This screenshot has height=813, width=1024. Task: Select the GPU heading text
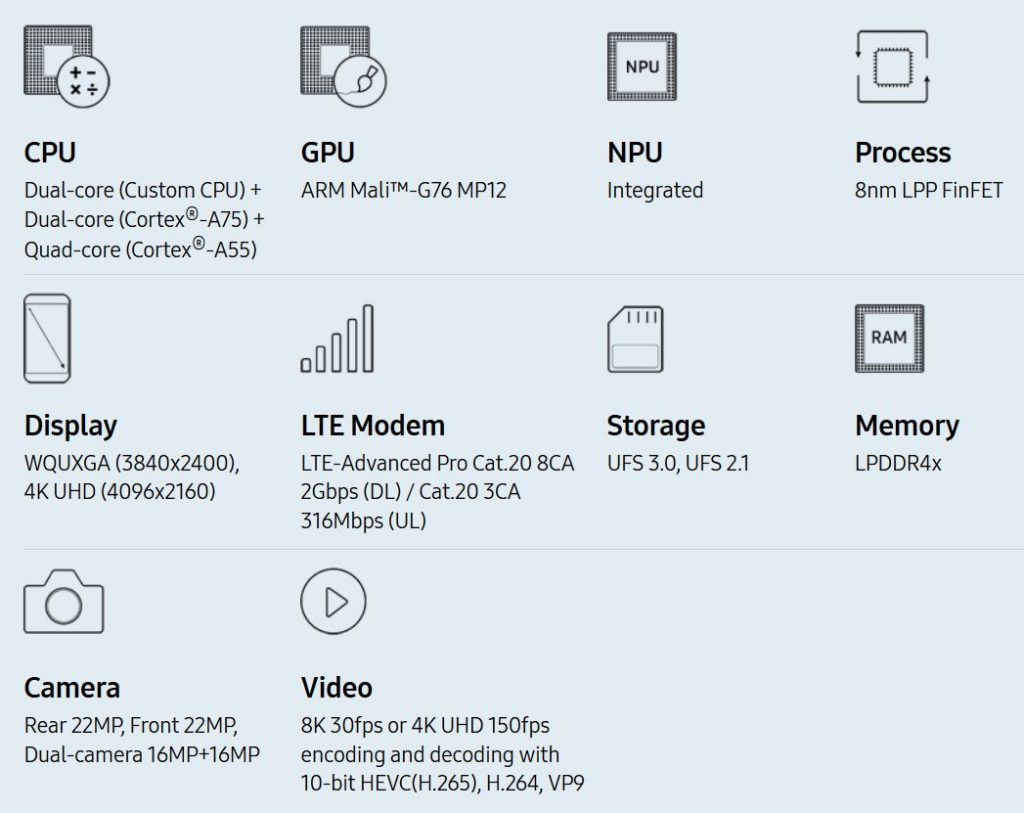coord(327,153)
